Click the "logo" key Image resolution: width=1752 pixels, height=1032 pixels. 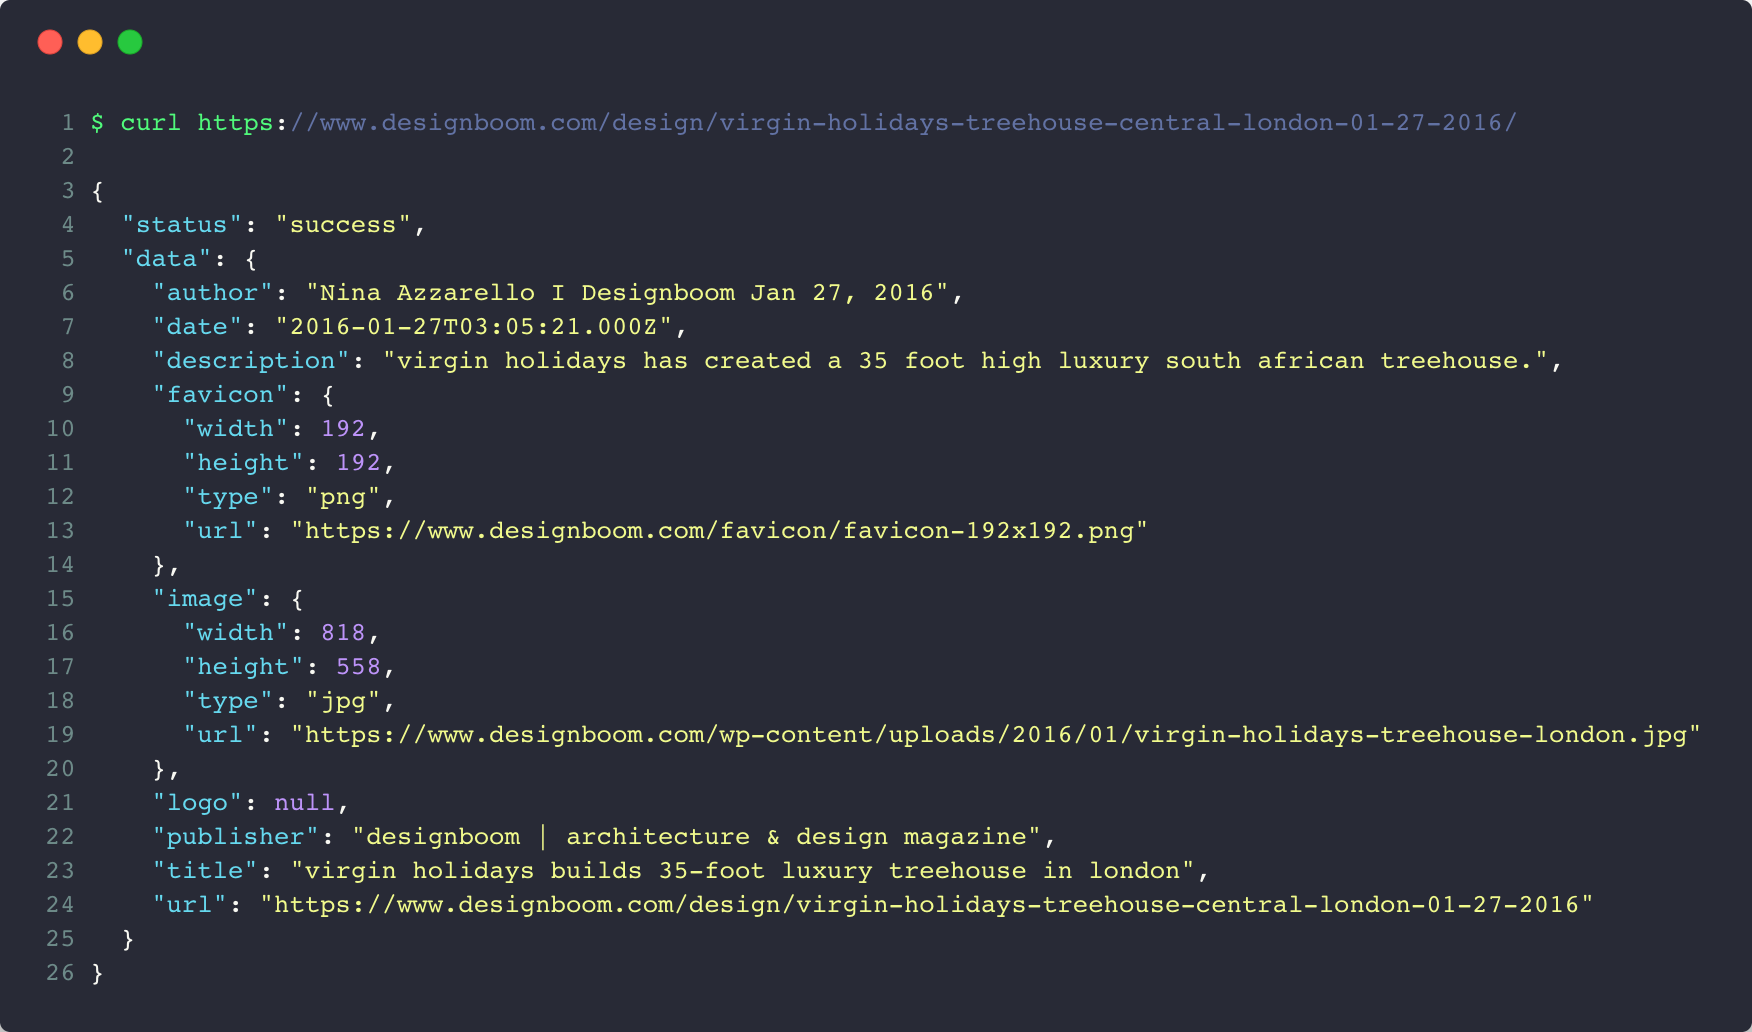pyautogui.click(x=197, y=803)
